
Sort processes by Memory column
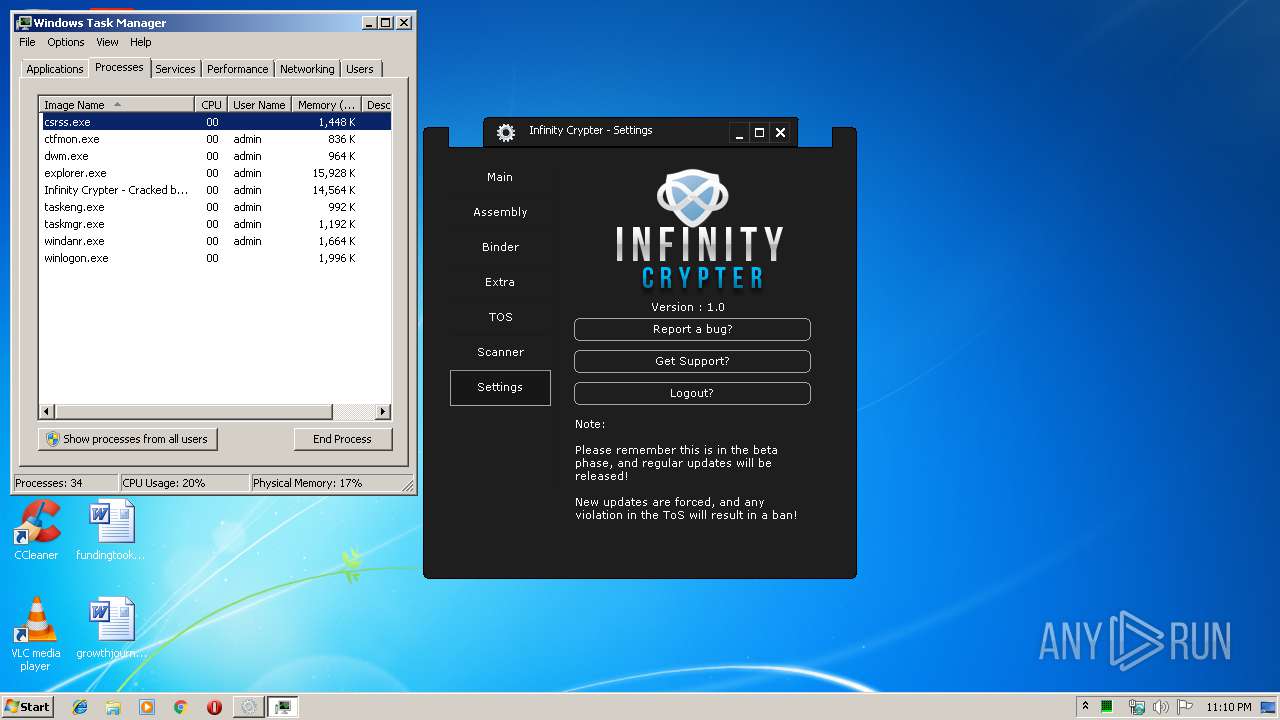click(x=326, y=105)
